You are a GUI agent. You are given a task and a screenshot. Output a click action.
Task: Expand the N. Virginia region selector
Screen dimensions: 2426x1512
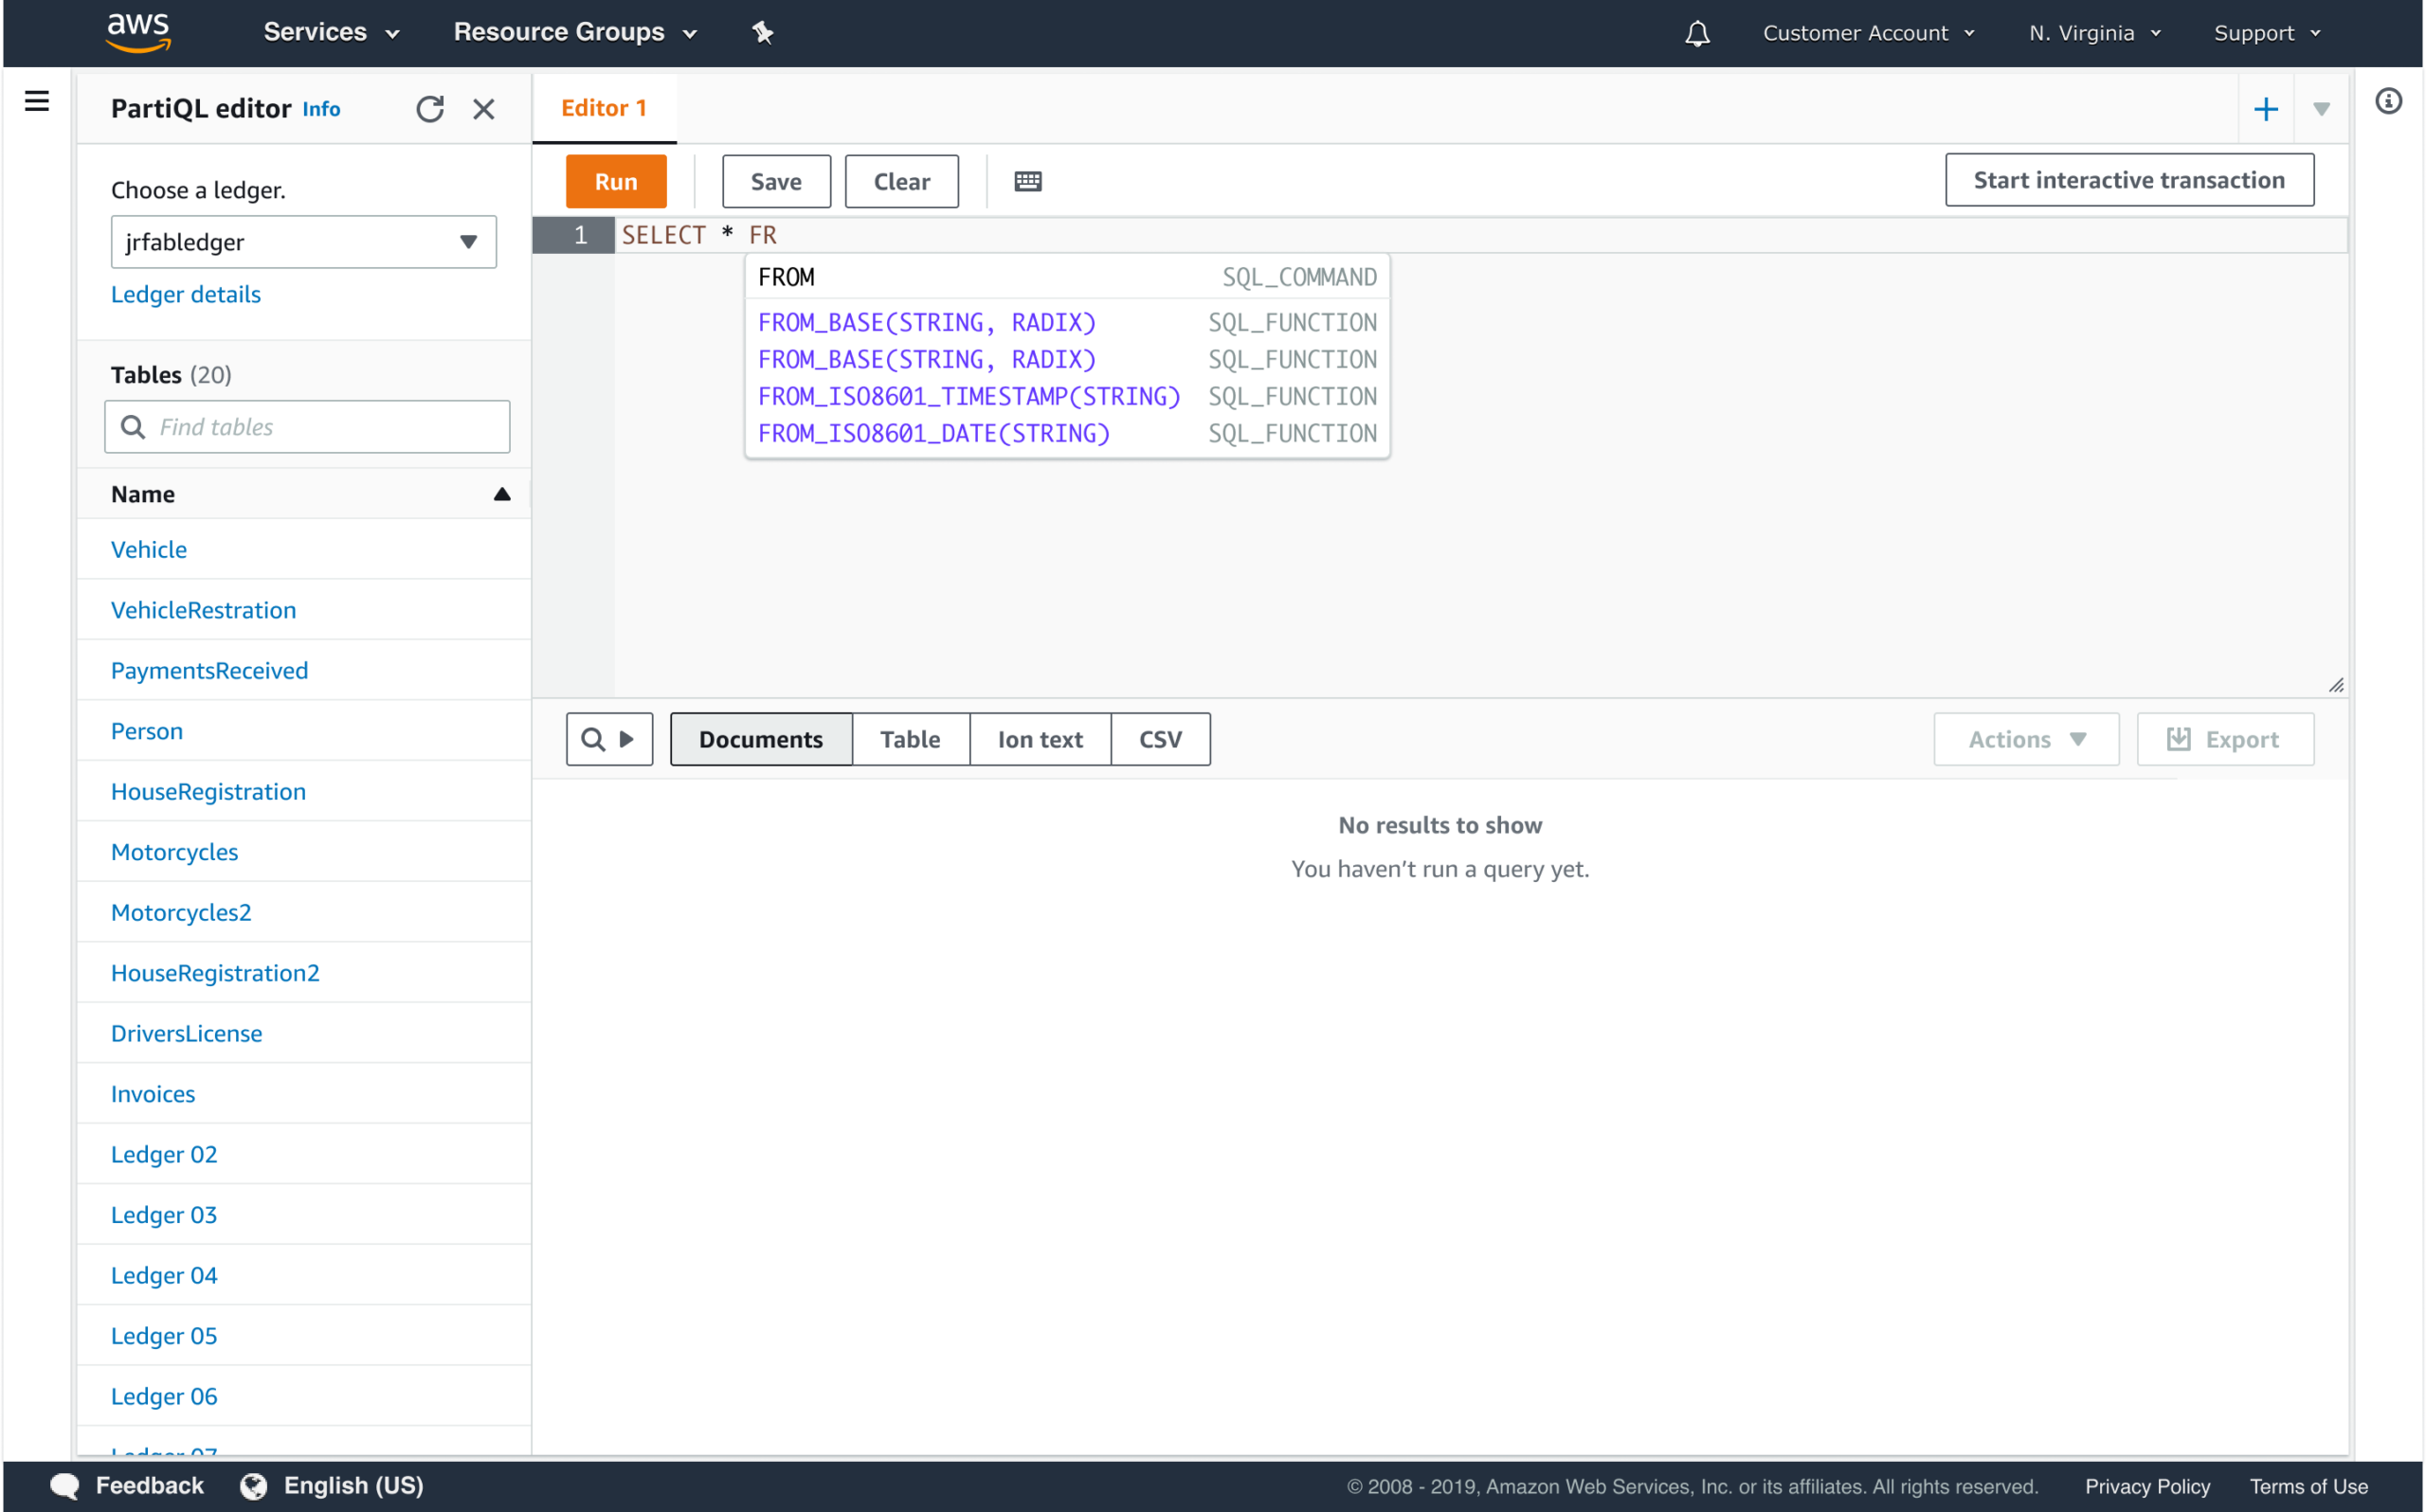click(x=2094, y=32)
